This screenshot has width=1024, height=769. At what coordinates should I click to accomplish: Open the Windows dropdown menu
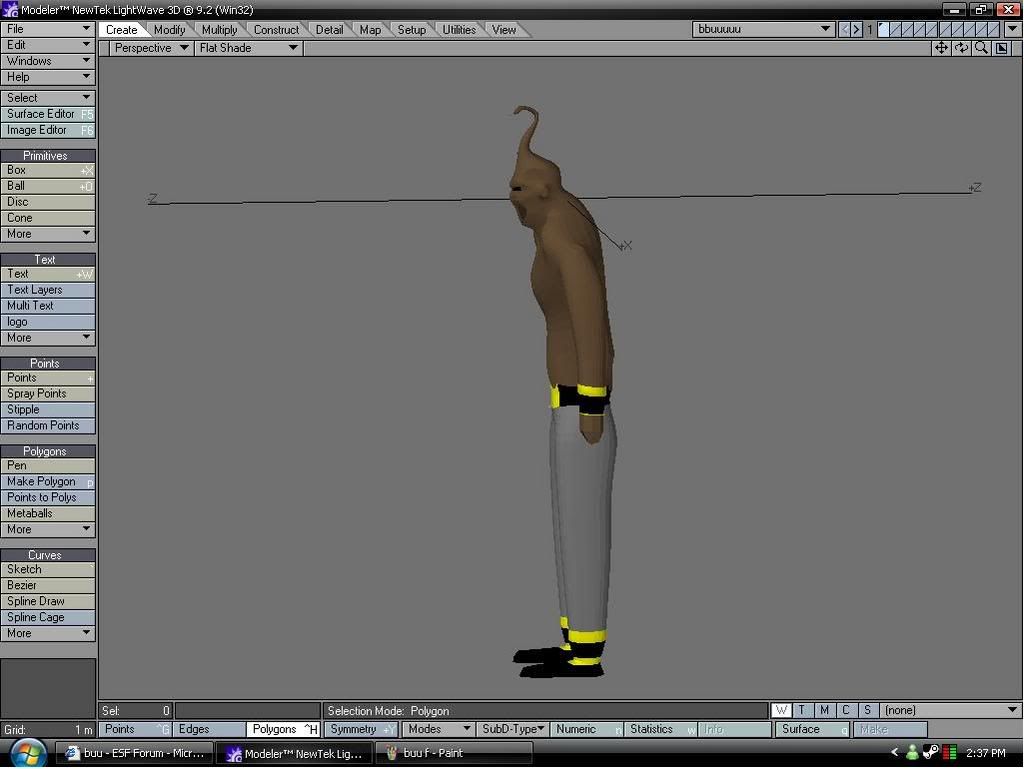coord(48,61)
